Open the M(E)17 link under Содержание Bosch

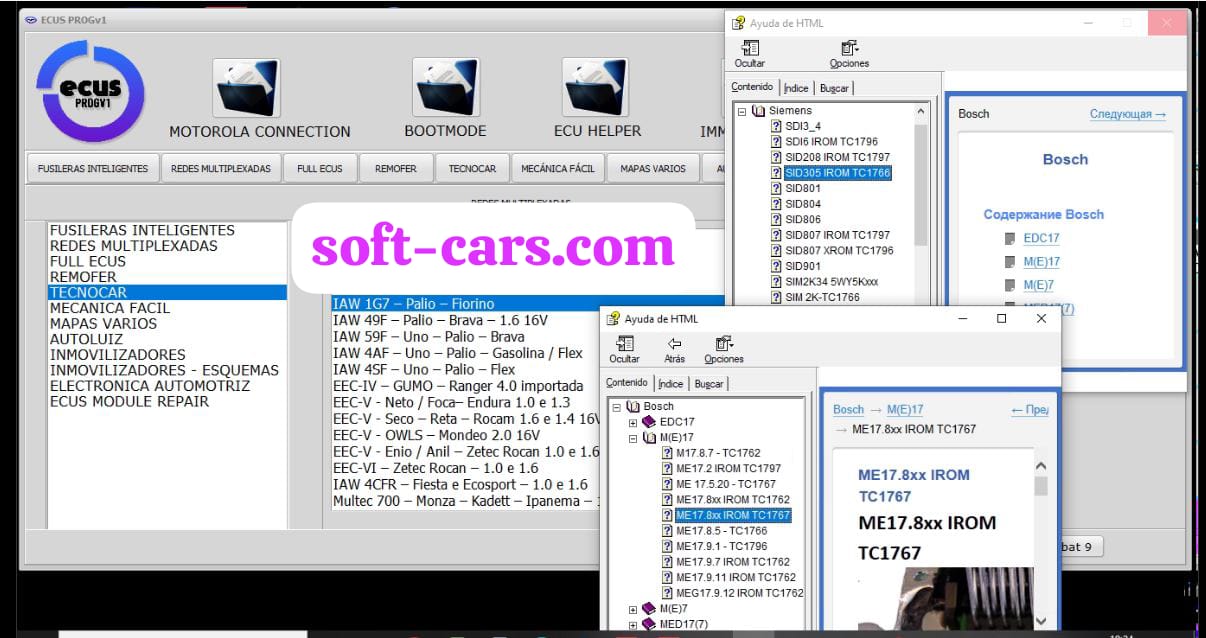[1041, 262]
